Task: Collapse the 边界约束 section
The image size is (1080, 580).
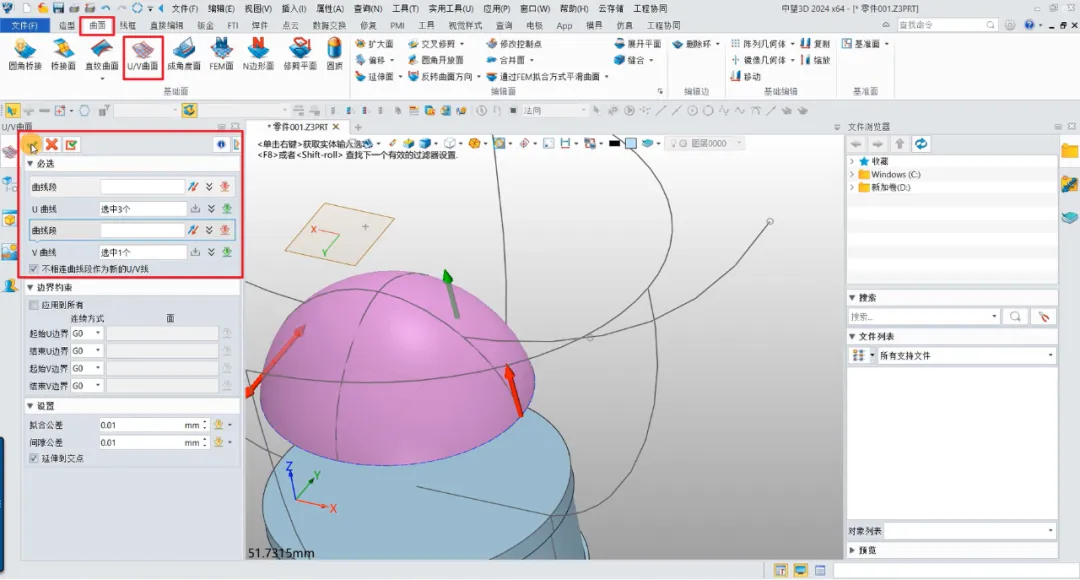Action: point(30,288)
